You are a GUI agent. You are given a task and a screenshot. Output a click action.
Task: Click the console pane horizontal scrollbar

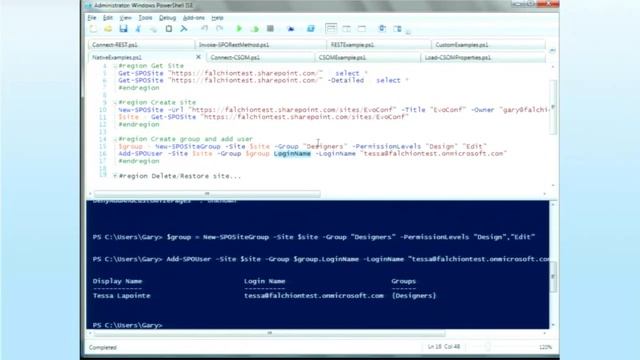click(x=270, y=333)
